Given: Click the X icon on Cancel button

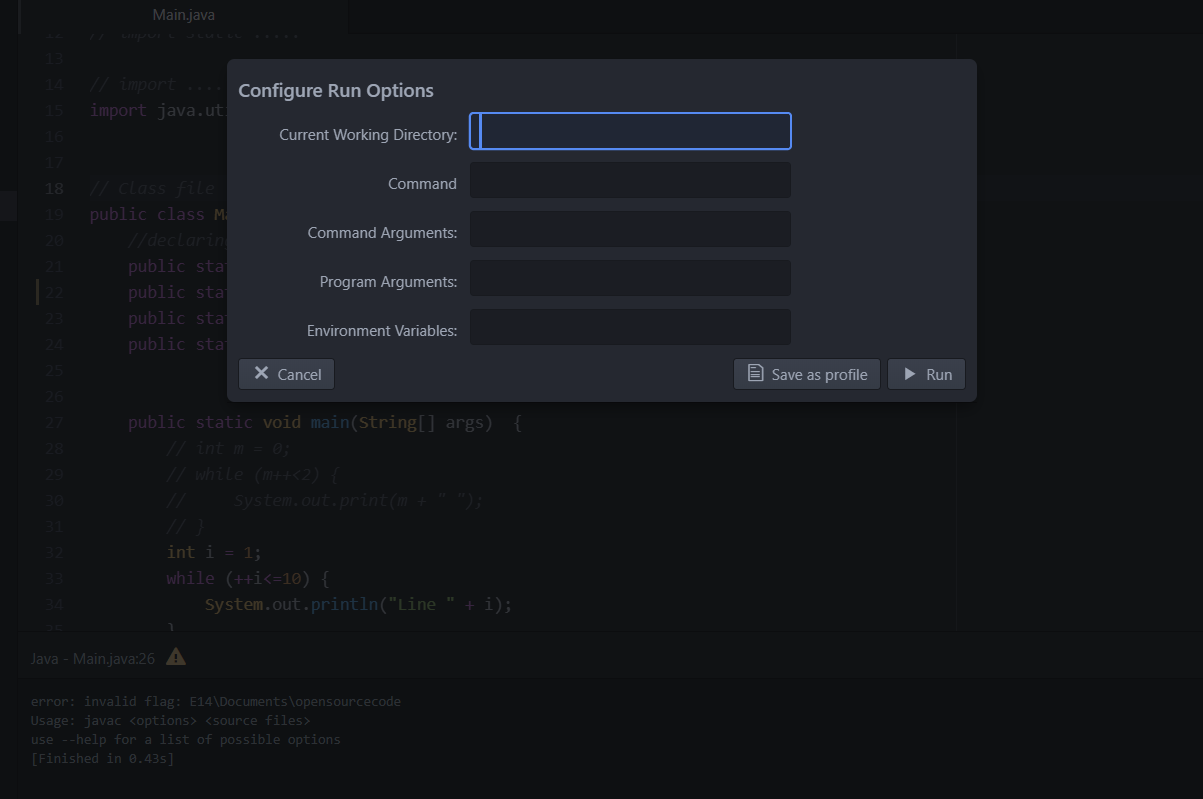Looking at the screenshot, I should tap(261, 373).
